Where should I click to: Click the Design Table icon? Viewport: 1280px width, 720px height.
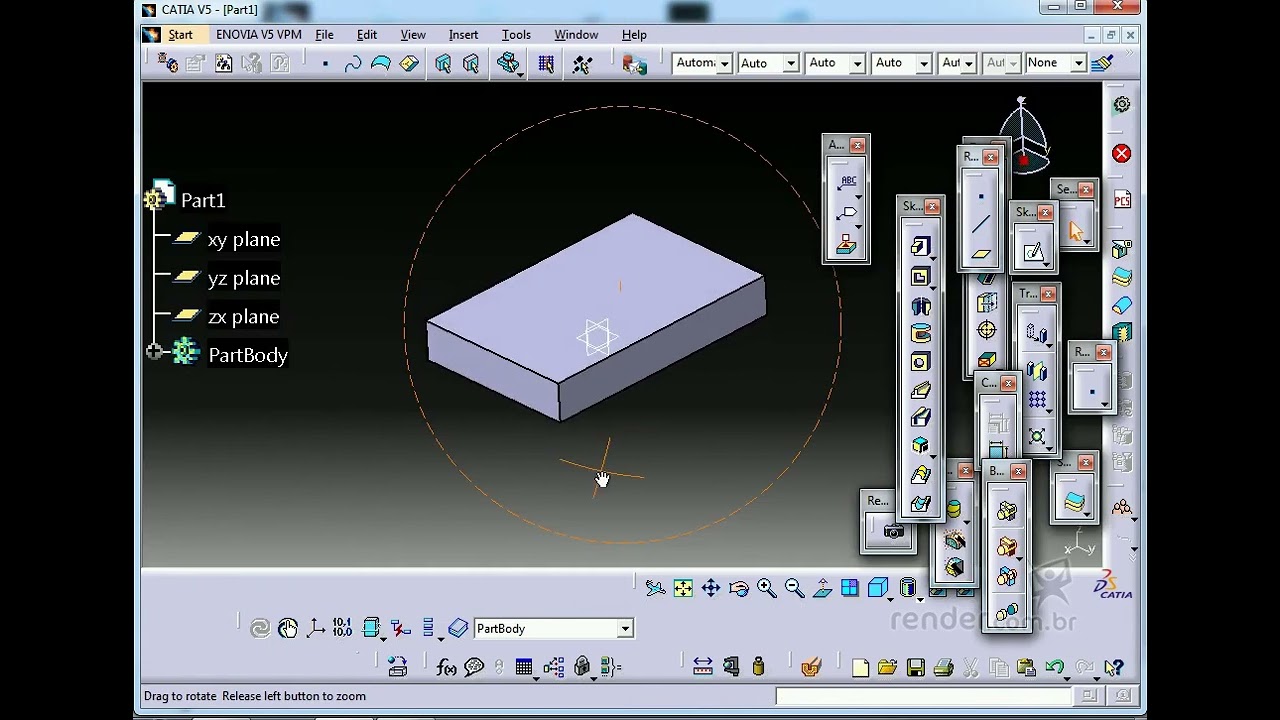524,667
